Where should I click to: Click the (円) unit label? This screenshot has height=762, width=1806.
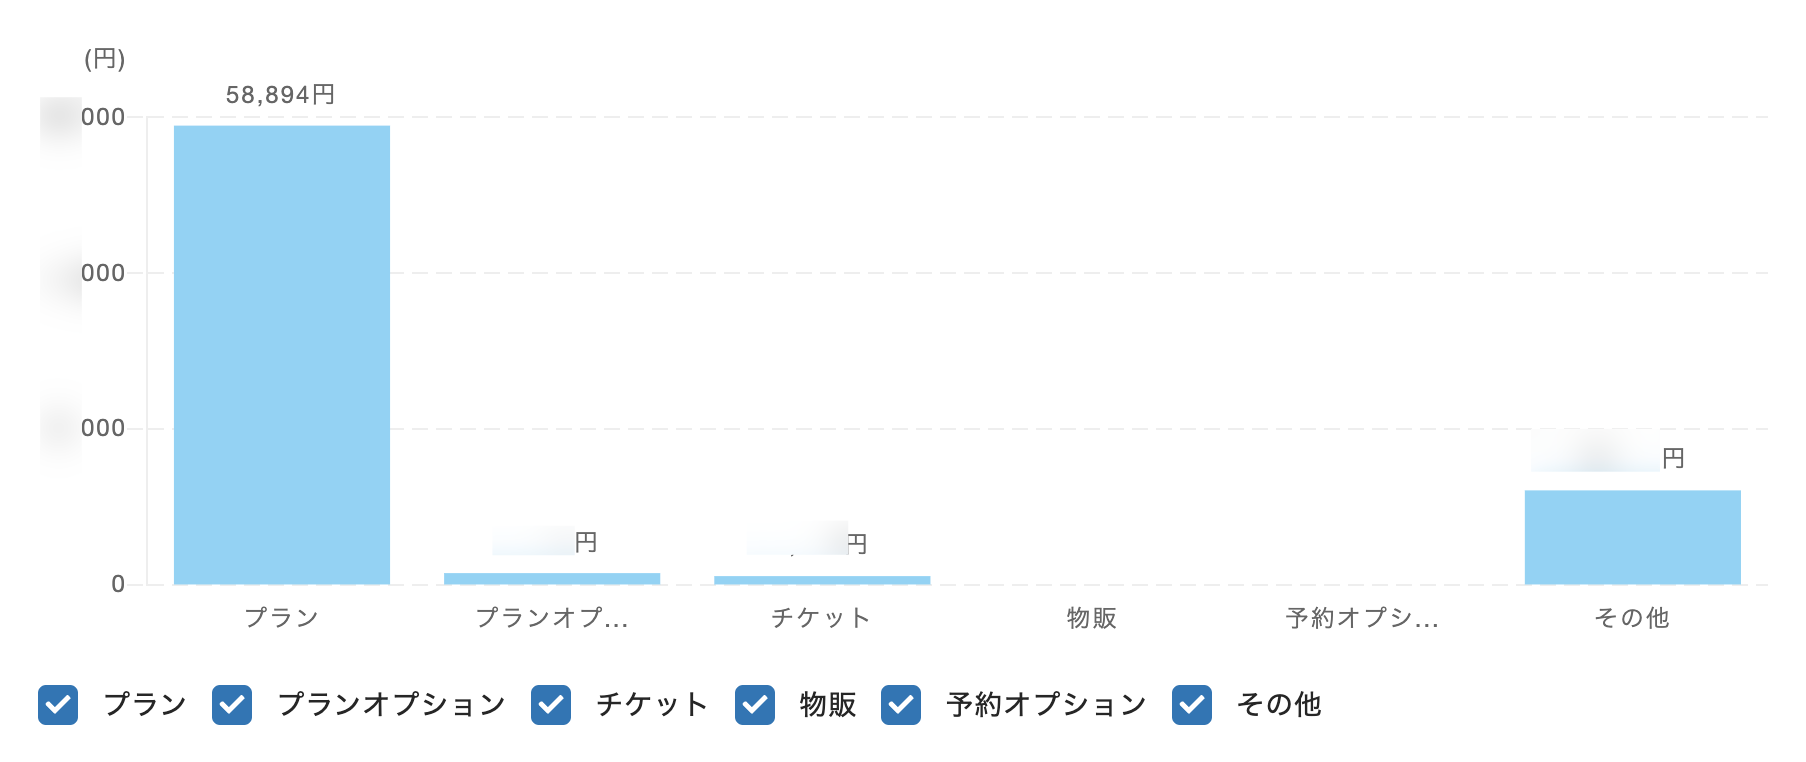(105, 59)
